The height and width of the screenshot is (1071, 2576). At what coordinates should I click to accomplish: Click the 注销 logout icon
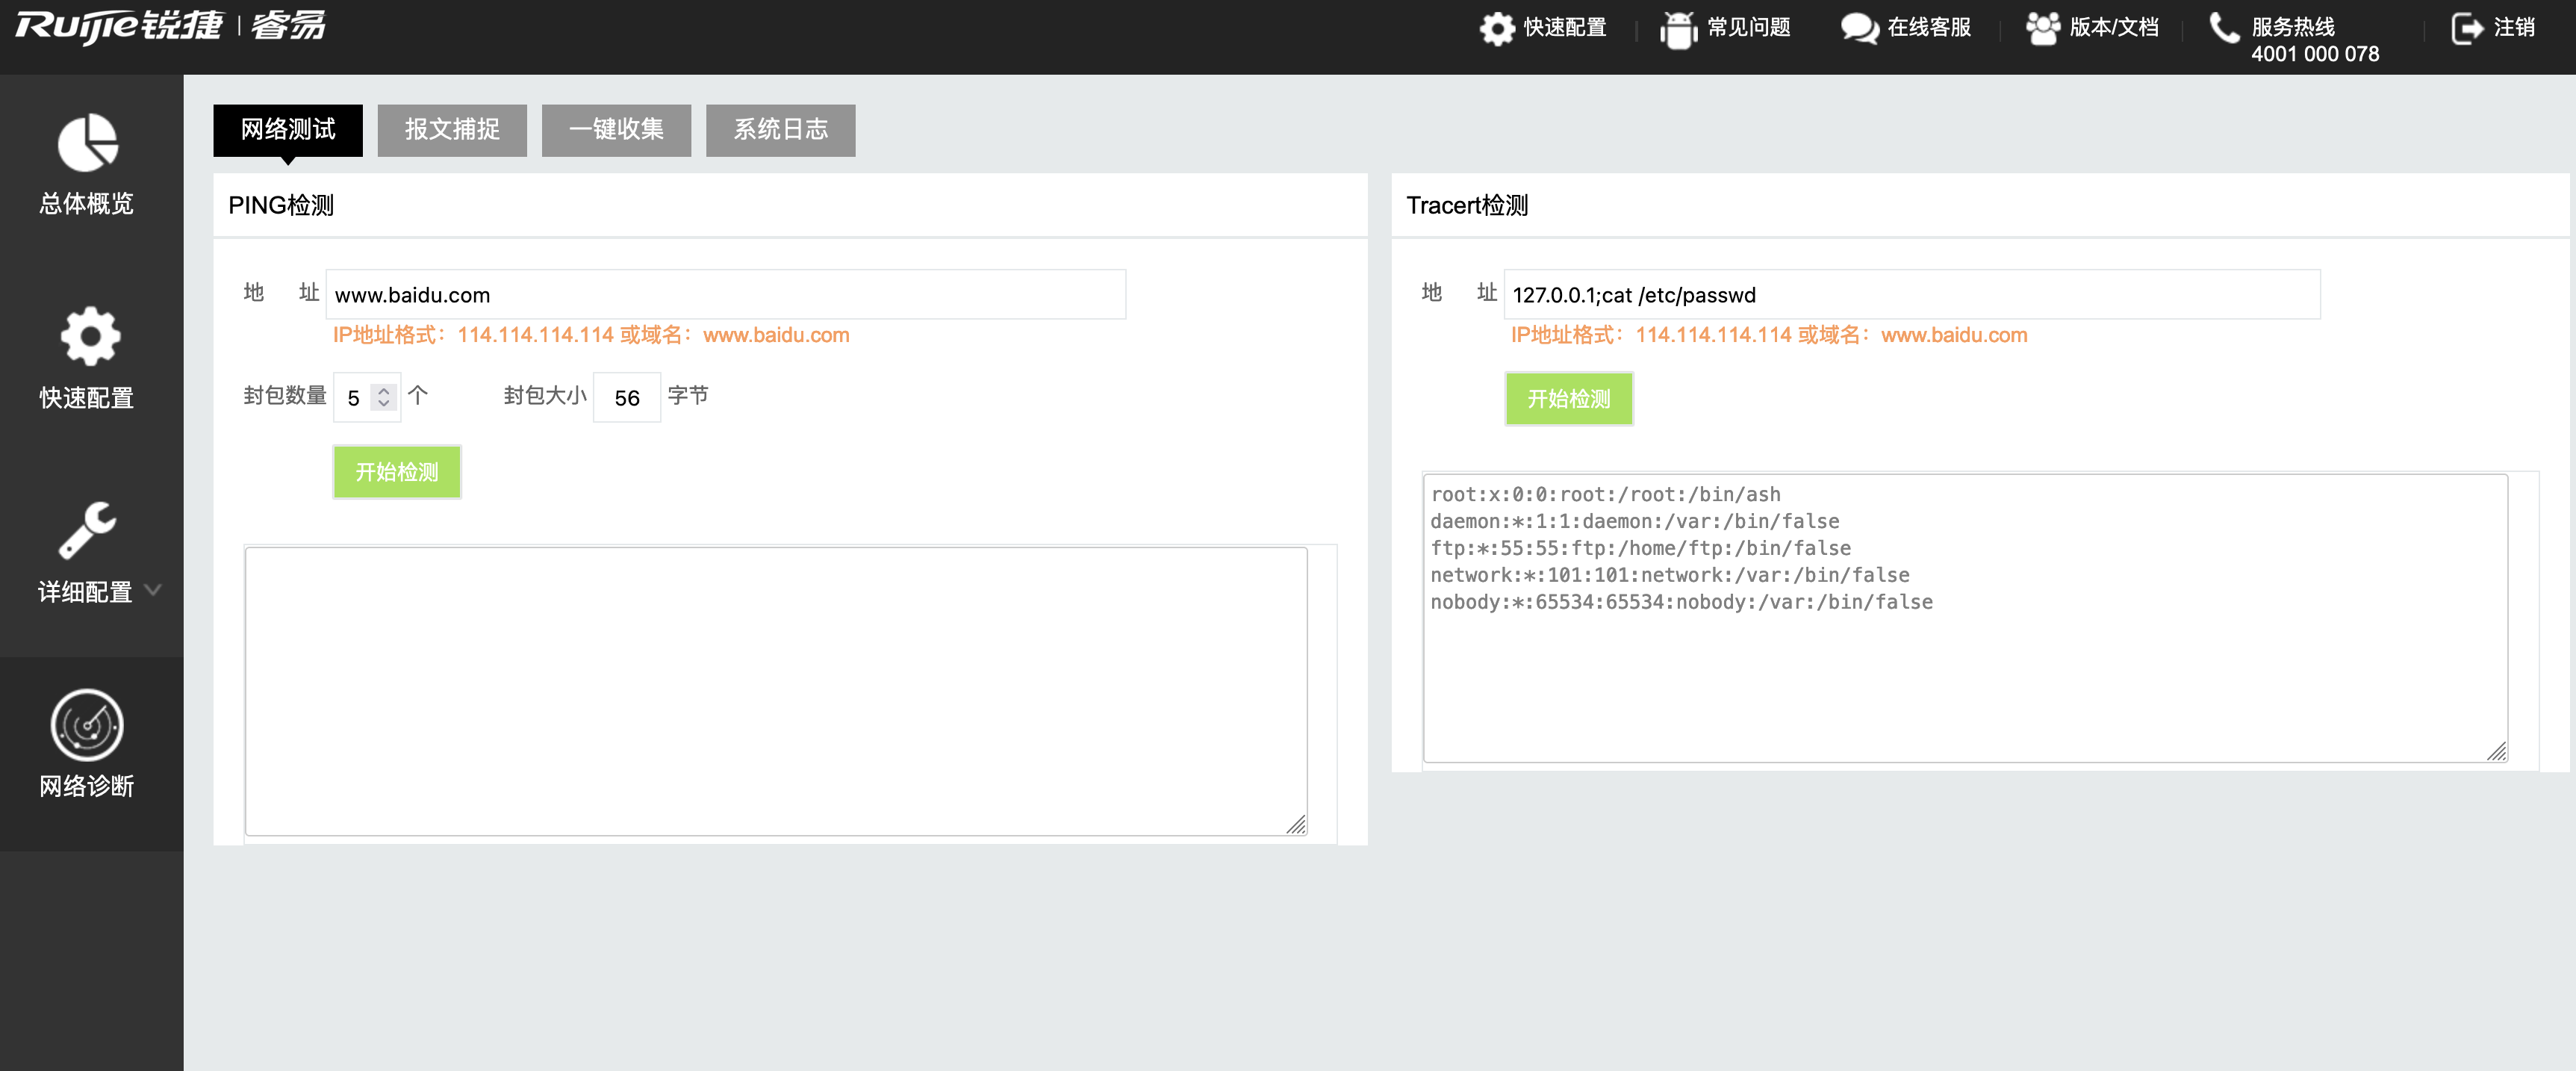[2467, 28]
